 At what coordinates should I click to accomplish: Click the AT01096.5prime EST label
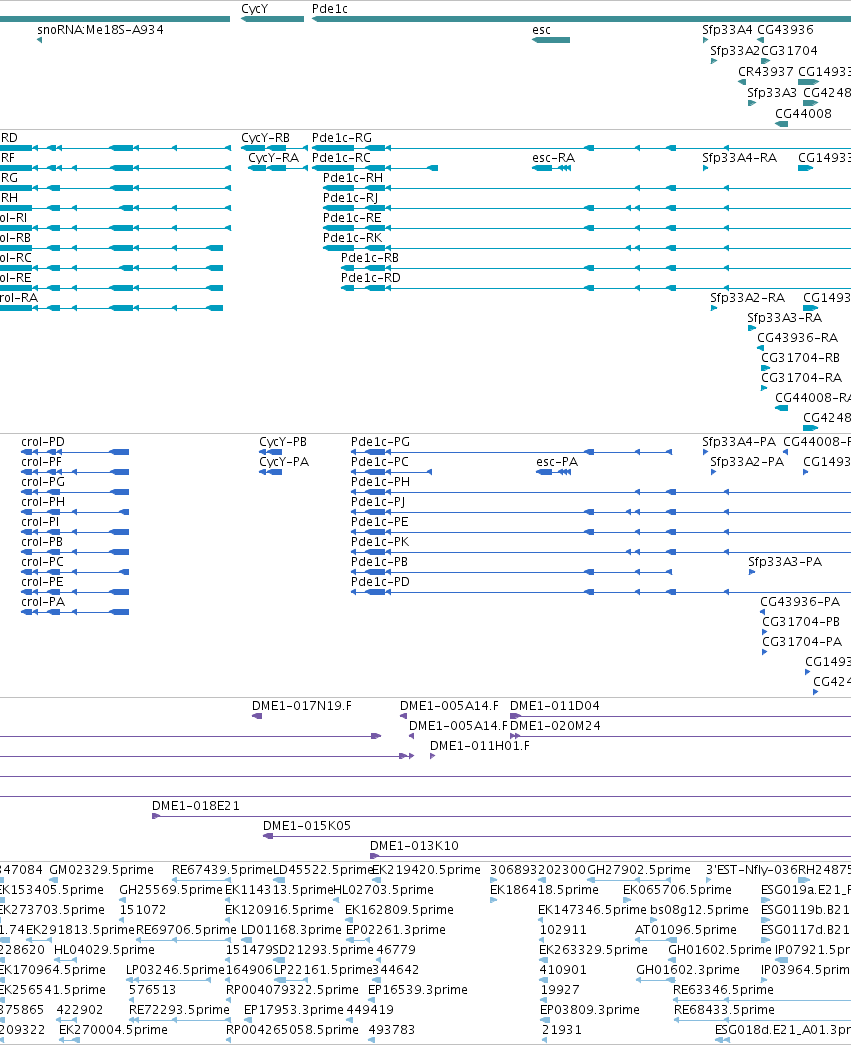[686, 929]
